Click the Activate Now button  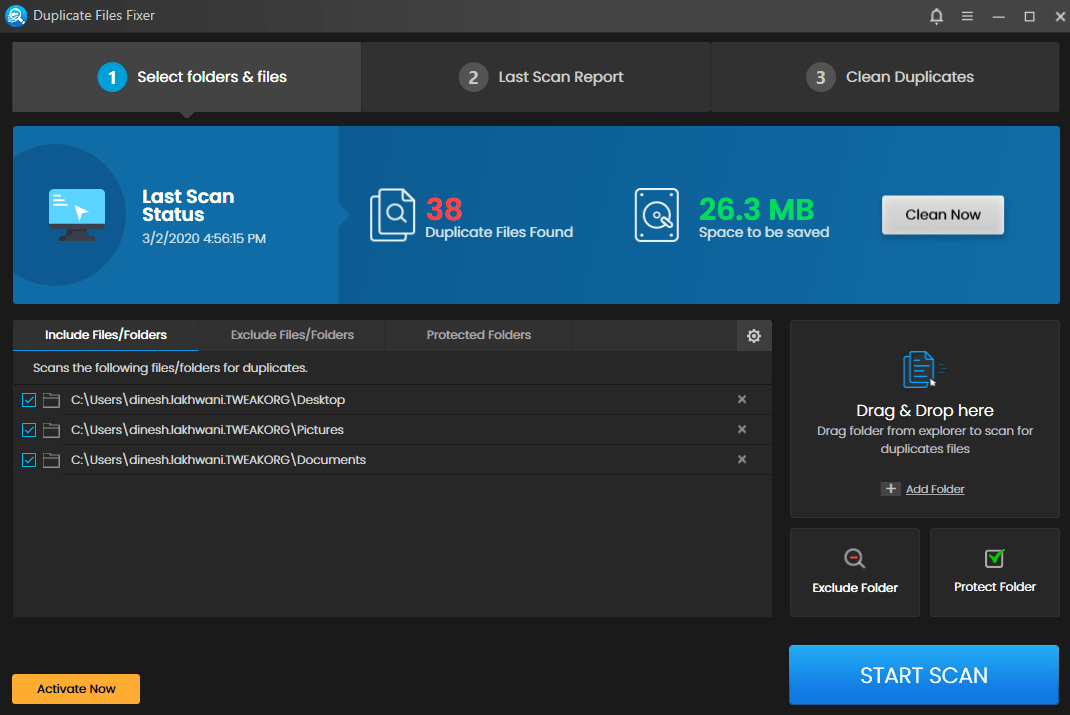(x=76, y=688)
